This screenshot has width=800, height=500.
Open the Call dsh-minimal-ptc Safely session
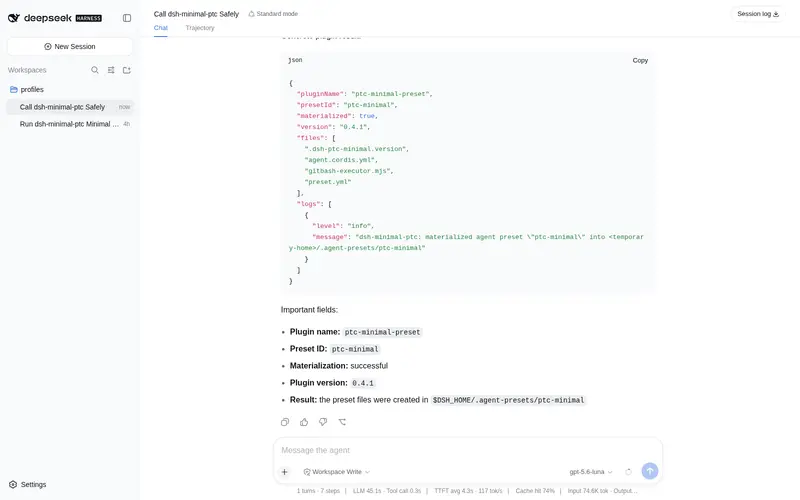point(70,107)
